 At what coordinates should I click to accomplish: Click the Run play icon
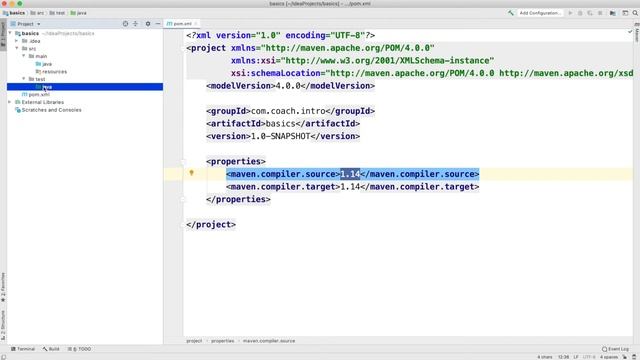tap(570, 13)
